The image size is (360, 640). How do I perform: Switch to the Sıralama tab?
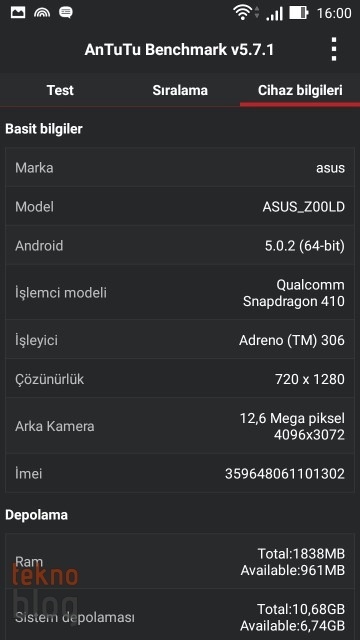click(180, 90)
